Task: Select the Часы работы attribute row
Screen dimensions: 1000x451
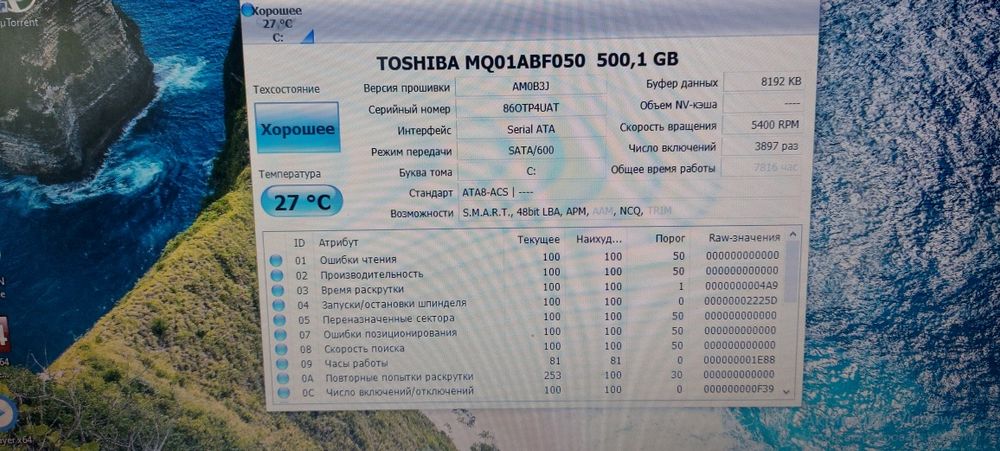Action: (529, 361)
